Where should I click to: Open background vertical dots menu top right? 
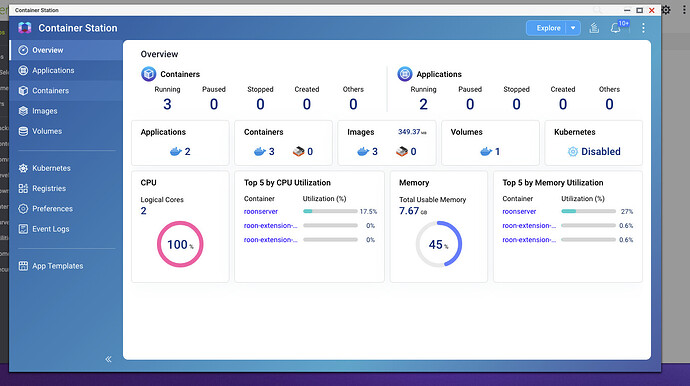click(x=684, y=10)
